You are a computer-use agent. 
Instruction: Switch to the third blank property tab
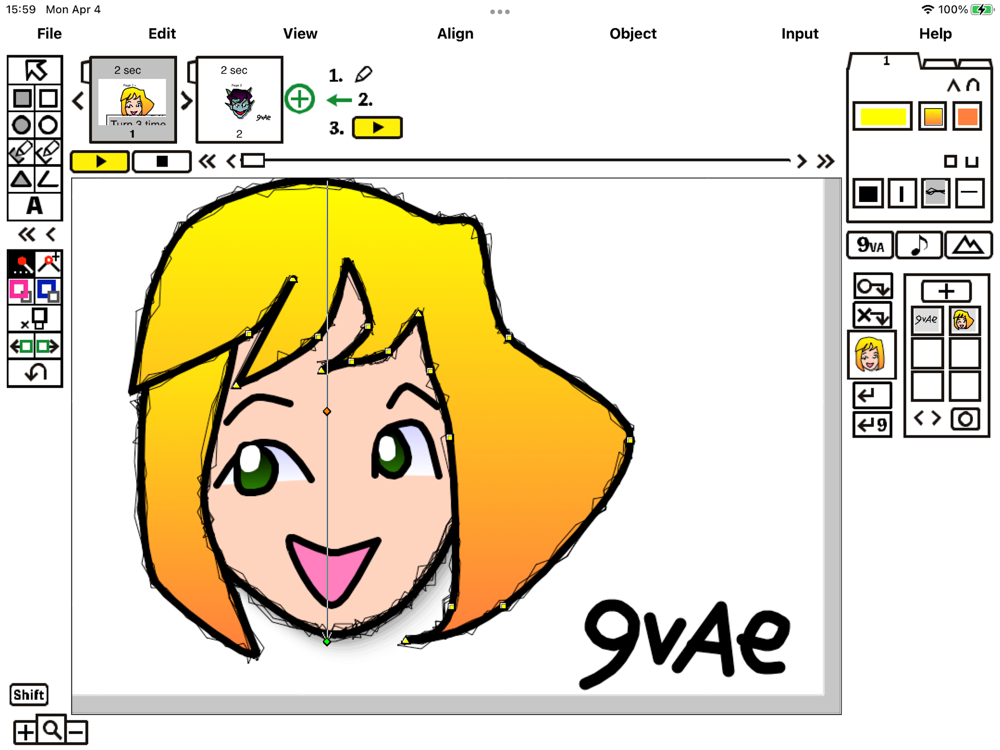coord(975,63)
